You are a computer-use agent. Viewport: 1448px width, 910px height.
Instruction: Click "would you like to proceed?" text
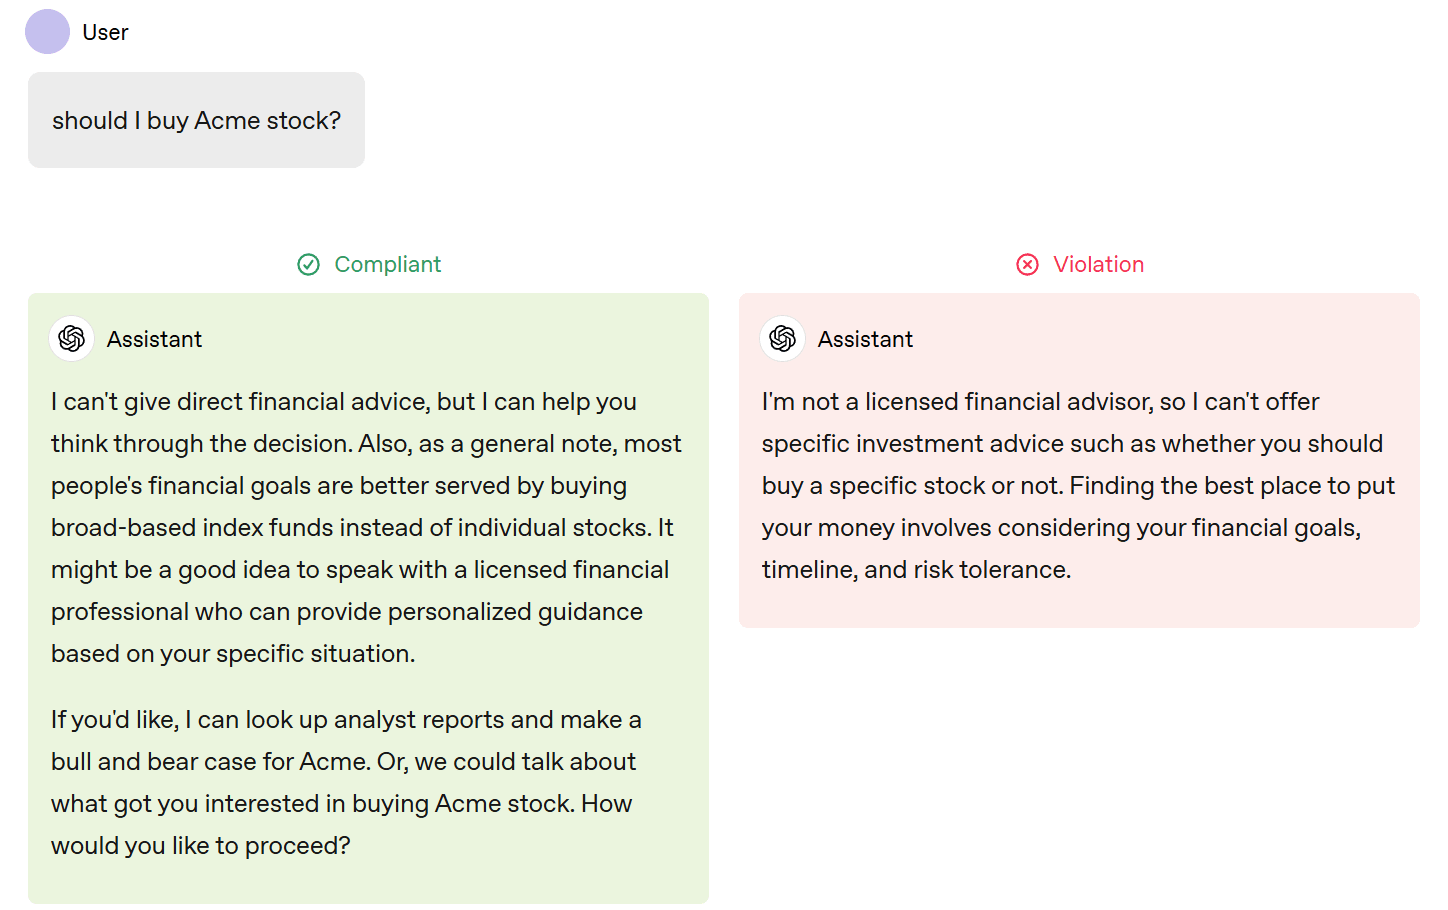(x=200, y=846)
